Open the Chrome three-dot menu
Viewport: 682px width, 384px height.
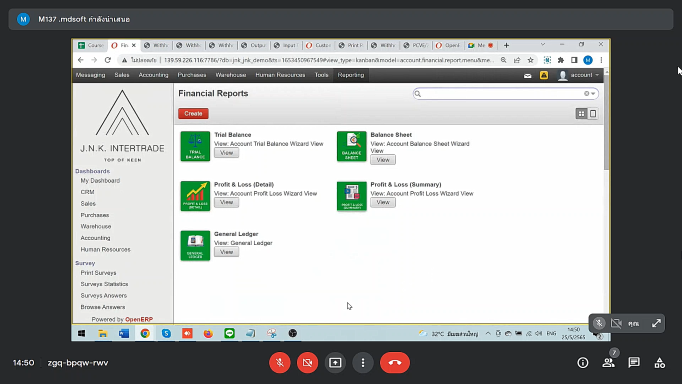(x=601, y=60)
